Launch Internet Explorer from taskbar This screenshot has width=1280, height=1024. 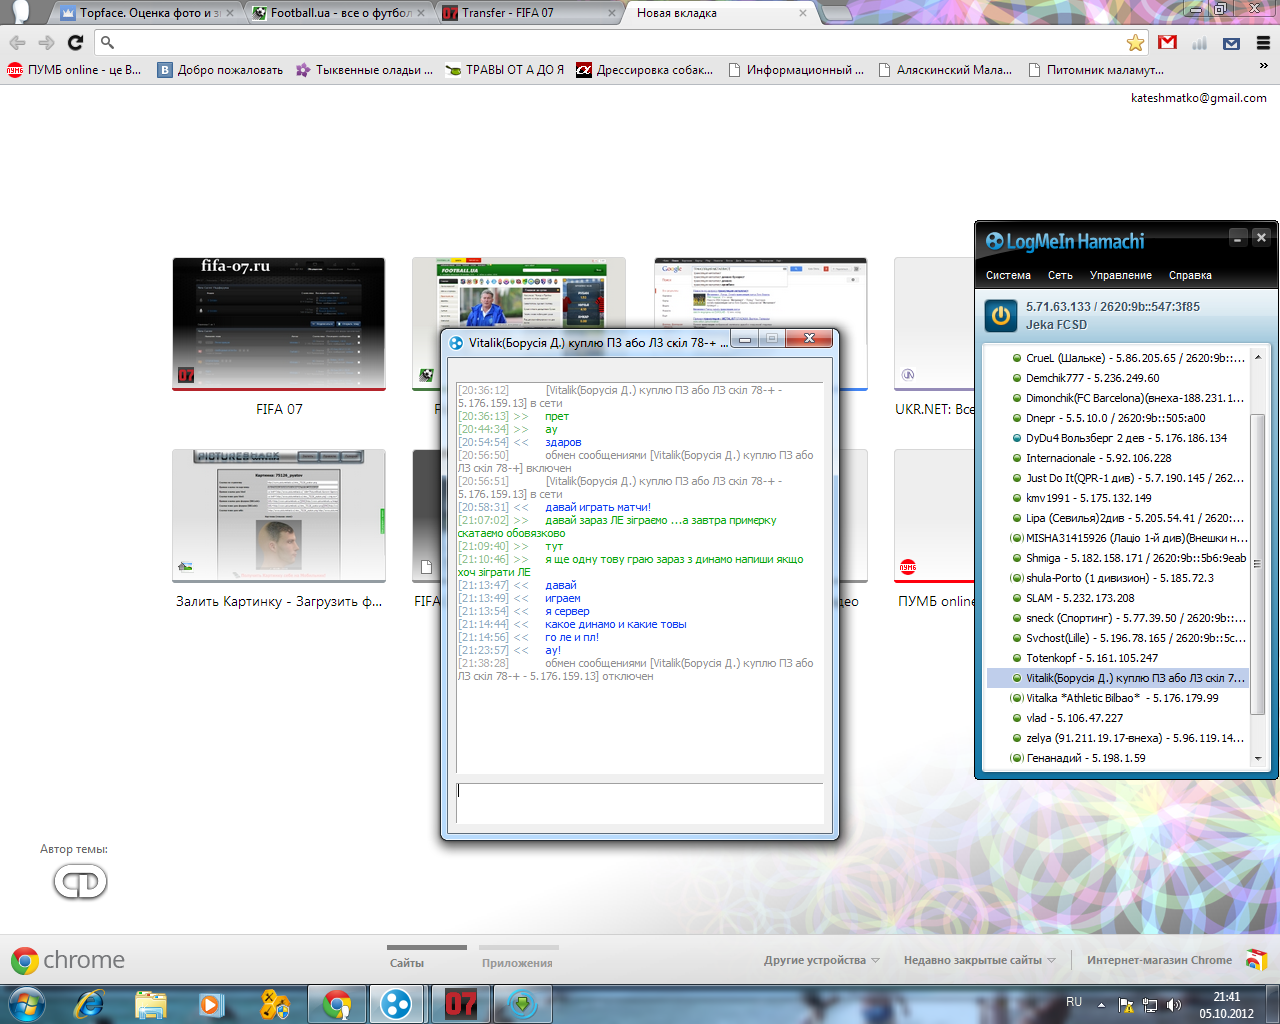pos(89,1004)
